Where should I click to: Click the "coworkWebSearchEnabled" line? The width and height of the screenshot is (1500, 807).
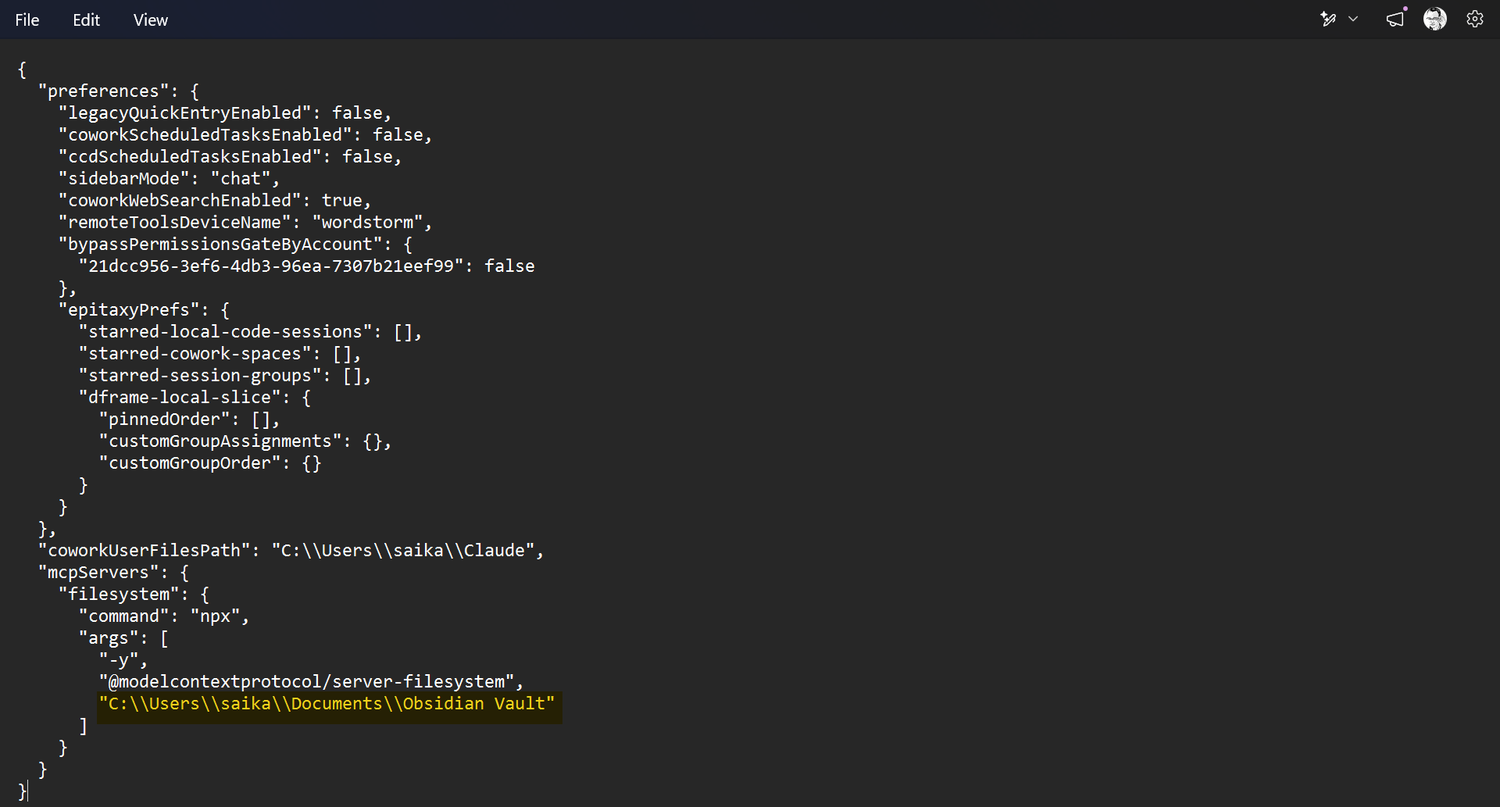(215, 201)
